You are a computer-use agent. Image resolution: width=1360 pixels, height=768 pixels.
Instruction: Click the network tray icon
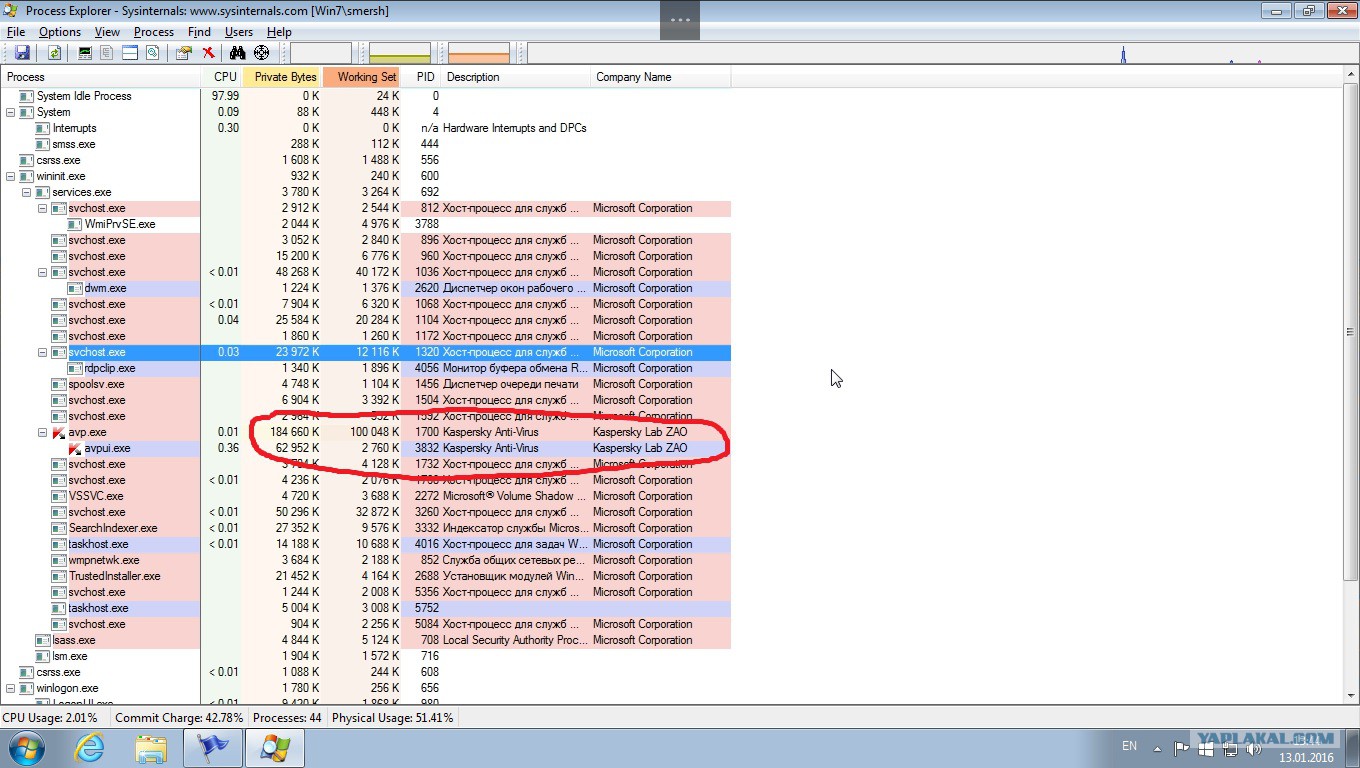coord(1231,749)
